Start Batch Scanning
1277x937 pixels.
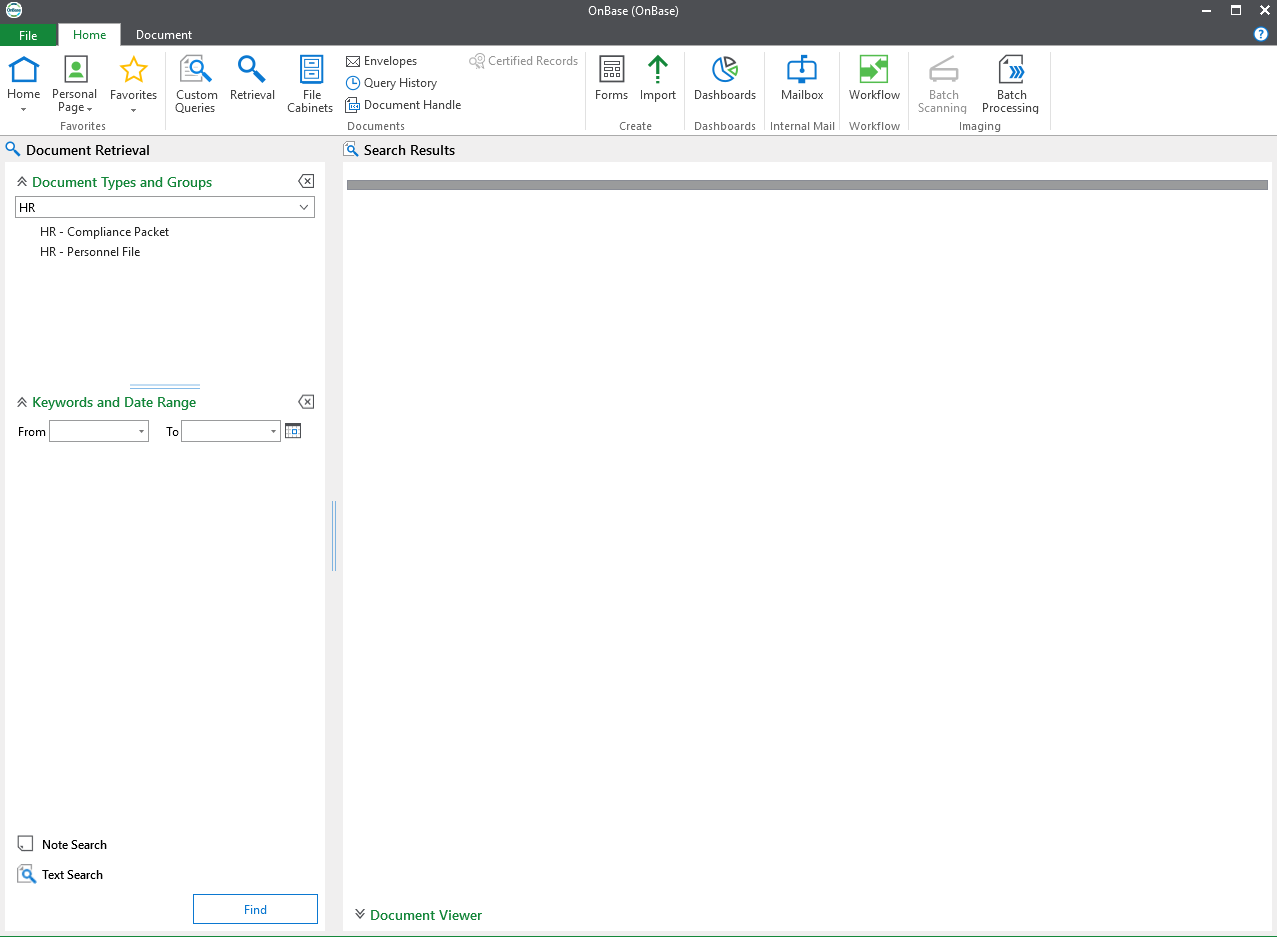point(943,85)
